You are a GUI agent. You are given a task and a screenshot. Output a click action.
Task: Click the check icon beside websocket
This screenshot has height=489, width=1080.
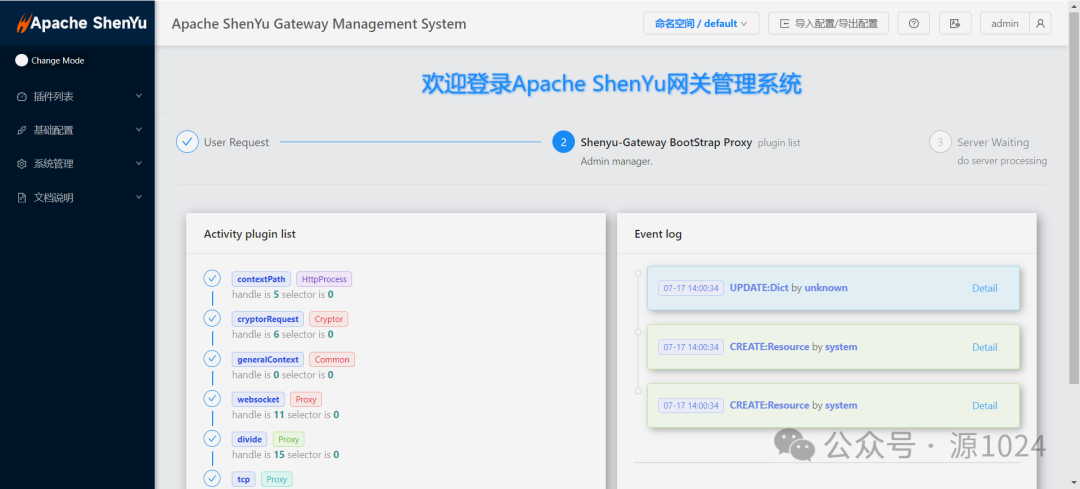(x=212, y=398)
